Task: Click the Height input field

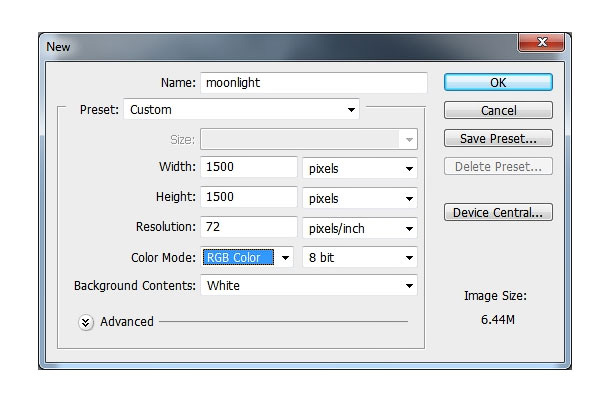Action: coord(249,197)
